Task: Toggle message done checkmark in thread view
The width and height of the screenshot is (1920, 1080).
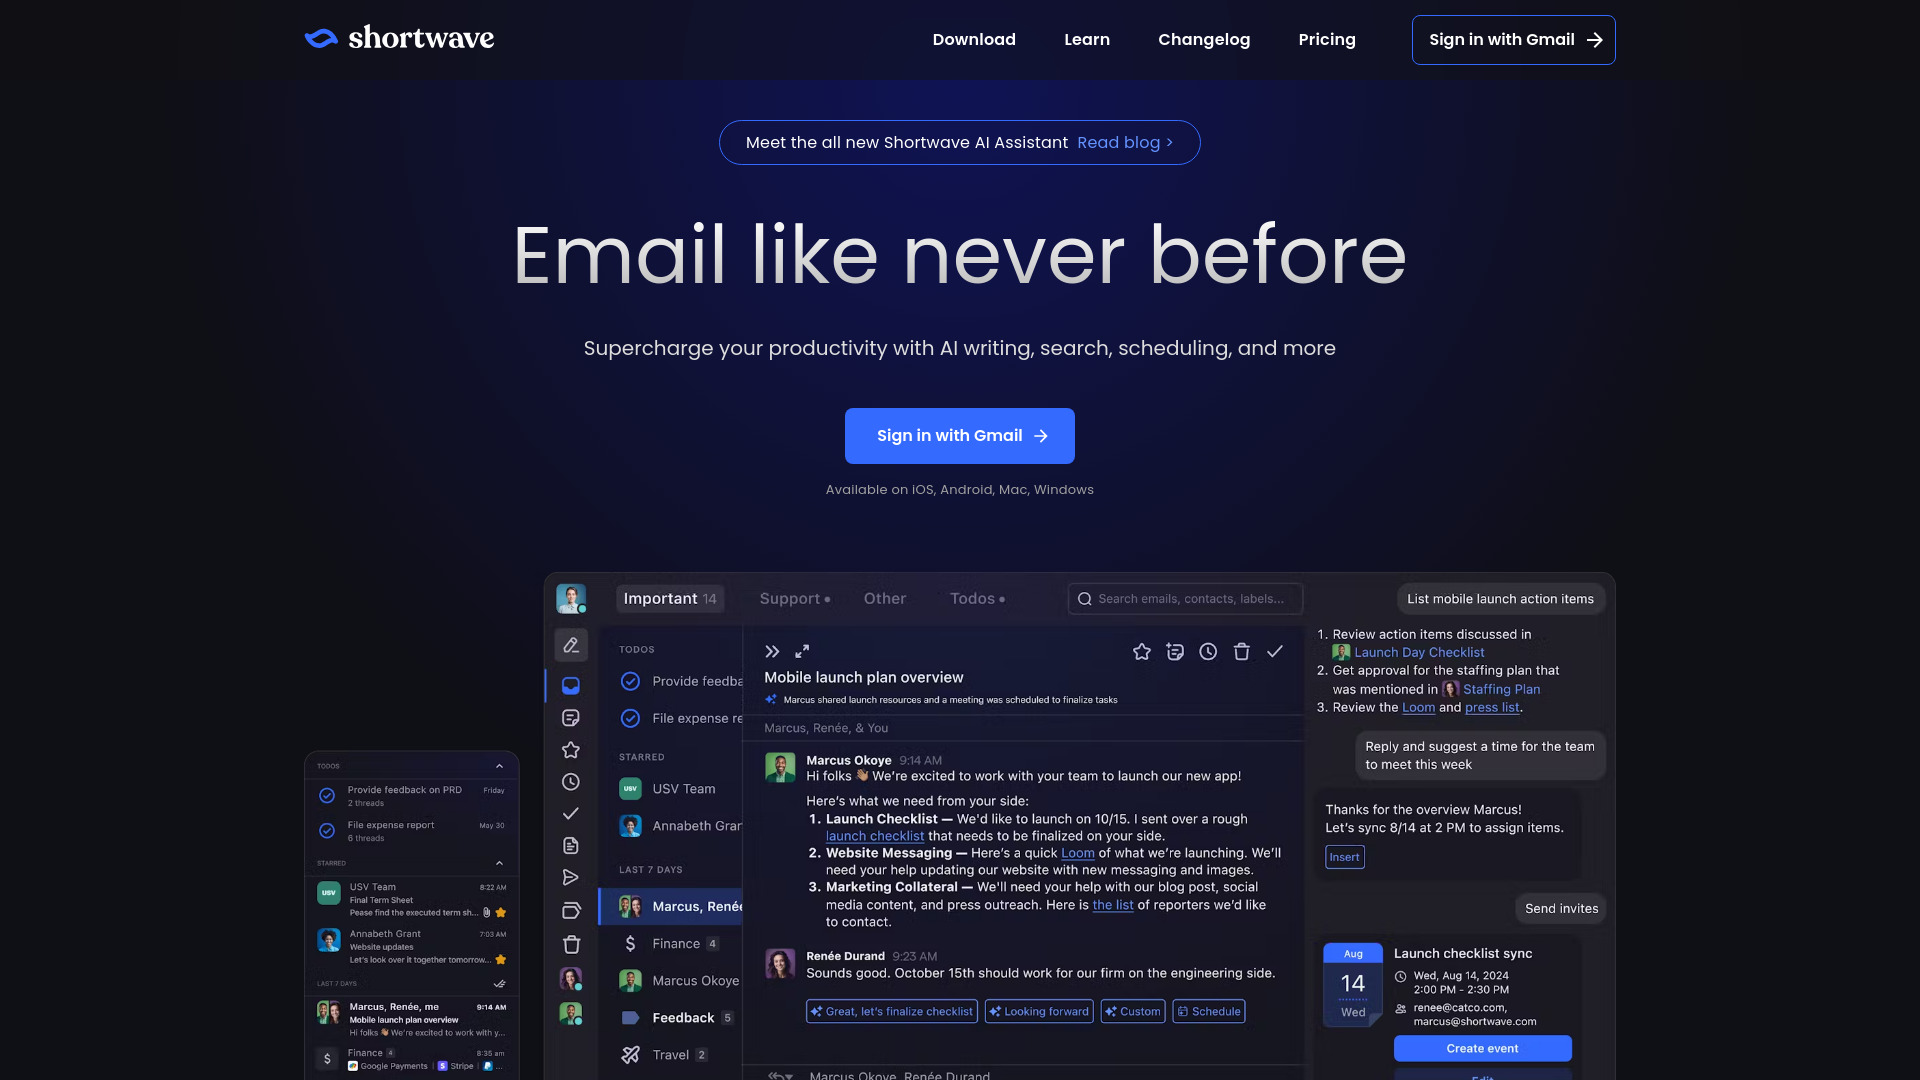Action: pyautogui.click(x=1275, y=651)
